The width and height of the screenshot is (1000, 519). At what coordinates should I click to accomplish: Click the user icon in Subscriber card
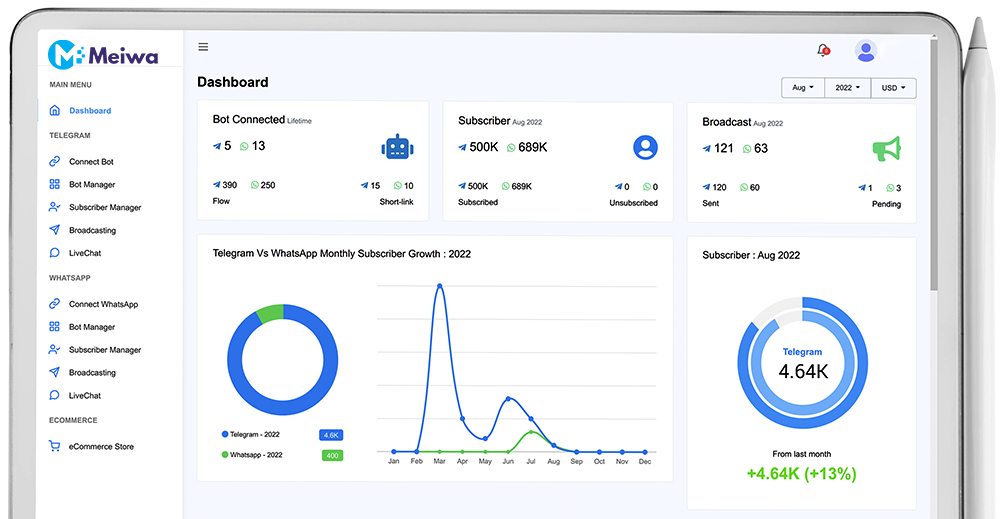coord(646,148)
